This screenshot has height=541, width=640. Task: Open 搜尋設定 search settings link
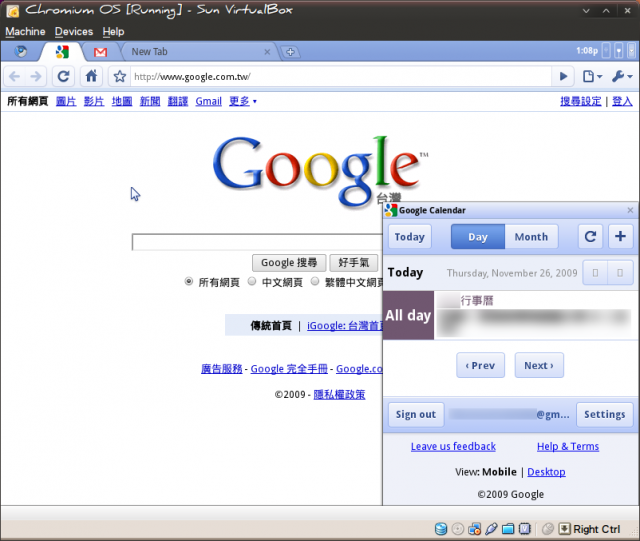tap(581, 101)
